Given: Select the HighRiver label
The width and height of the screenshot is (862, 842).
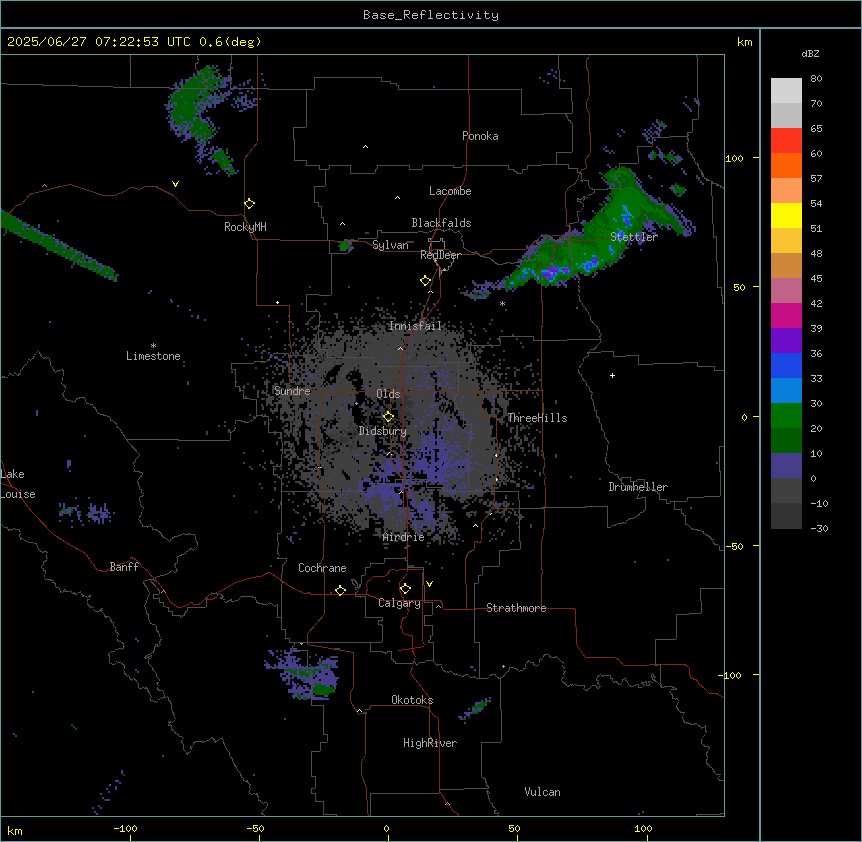Looking at the screenshot, I should [430, 743].
